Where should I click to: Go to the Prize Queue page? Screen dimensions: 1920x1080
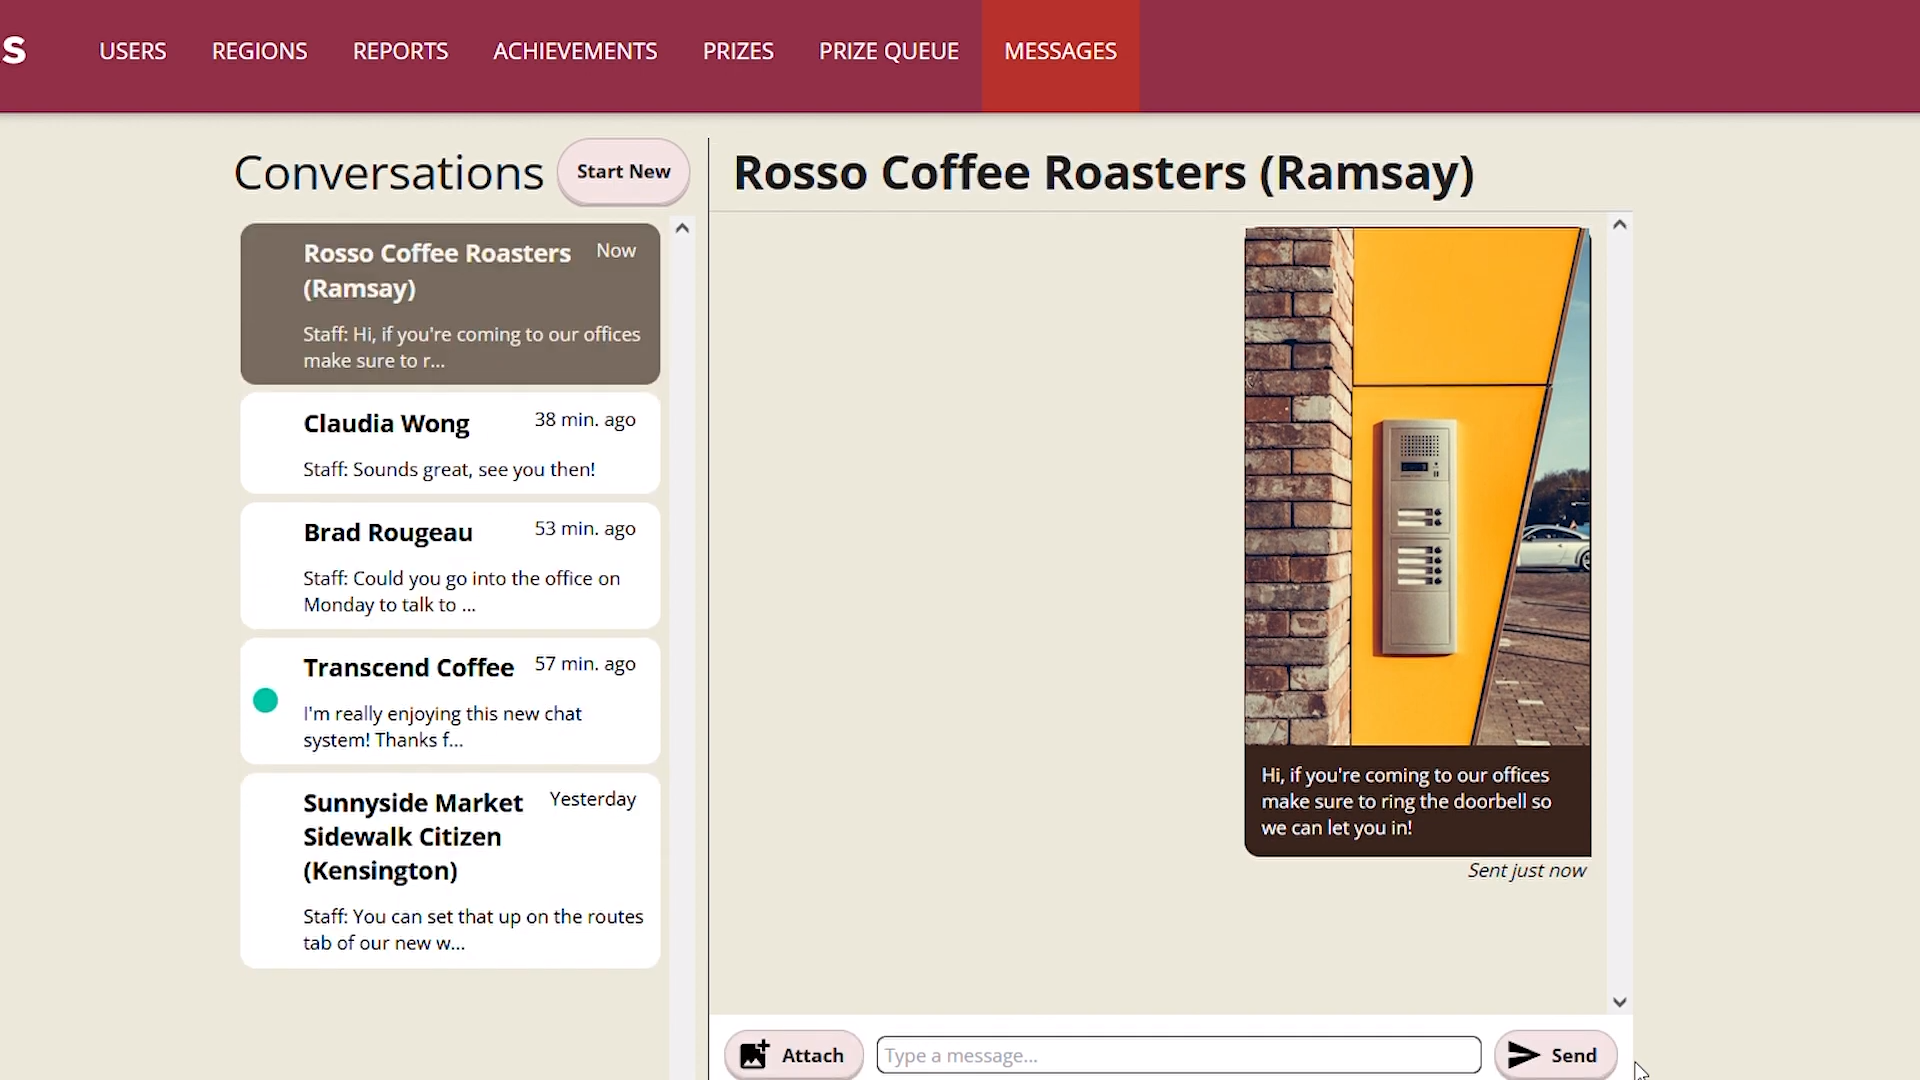click(x=888, y=51)
